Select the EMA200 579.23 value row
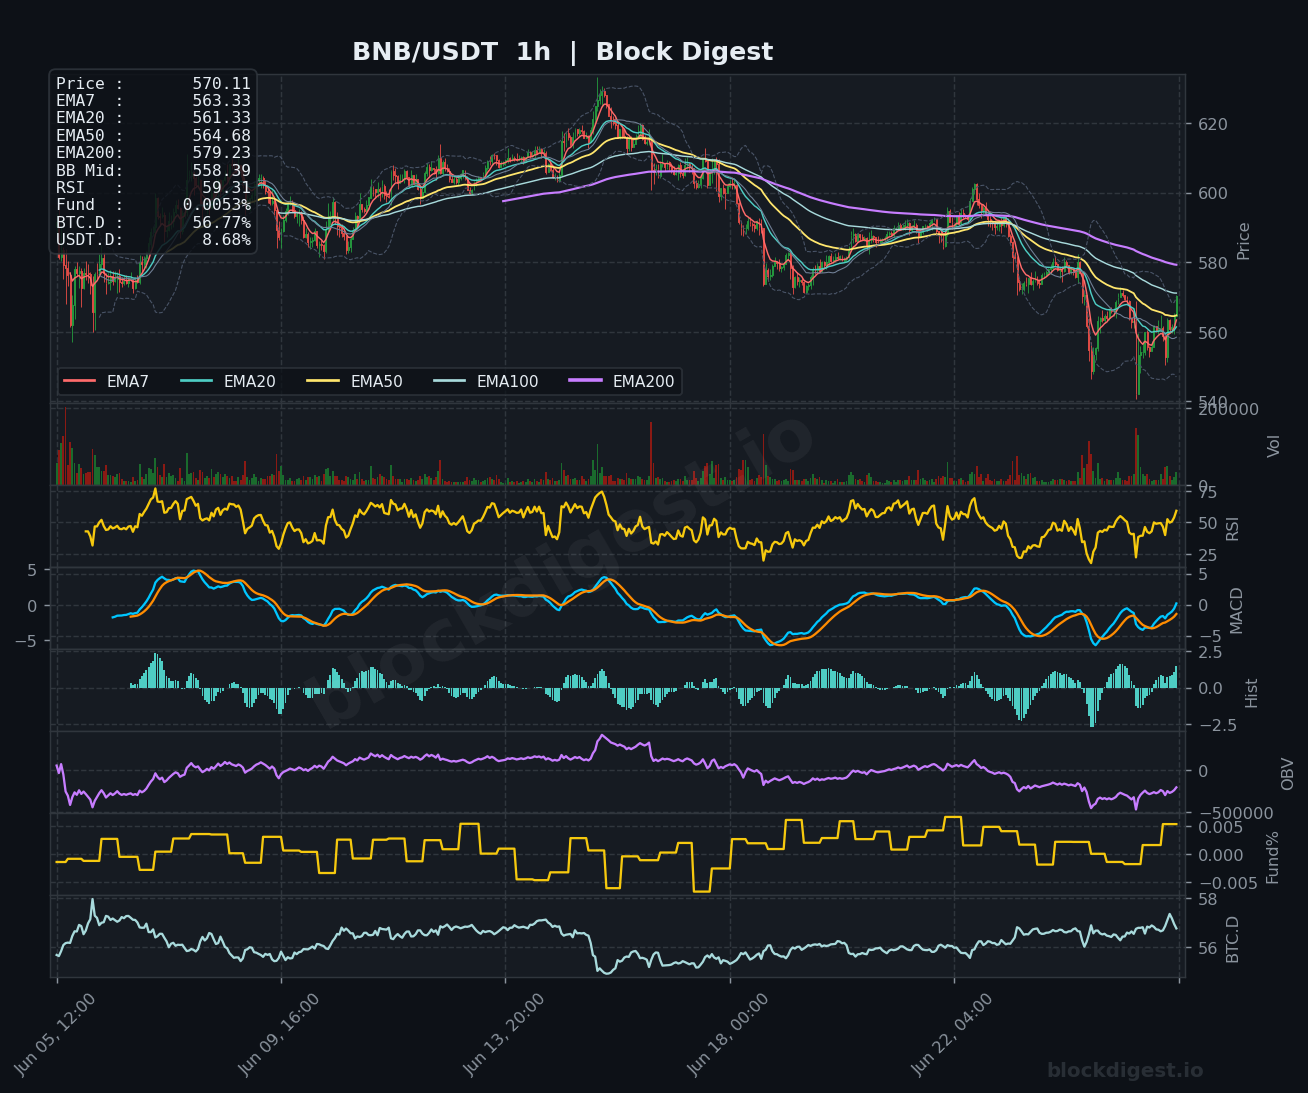The image size is (1308, 1093). point(153,153)
